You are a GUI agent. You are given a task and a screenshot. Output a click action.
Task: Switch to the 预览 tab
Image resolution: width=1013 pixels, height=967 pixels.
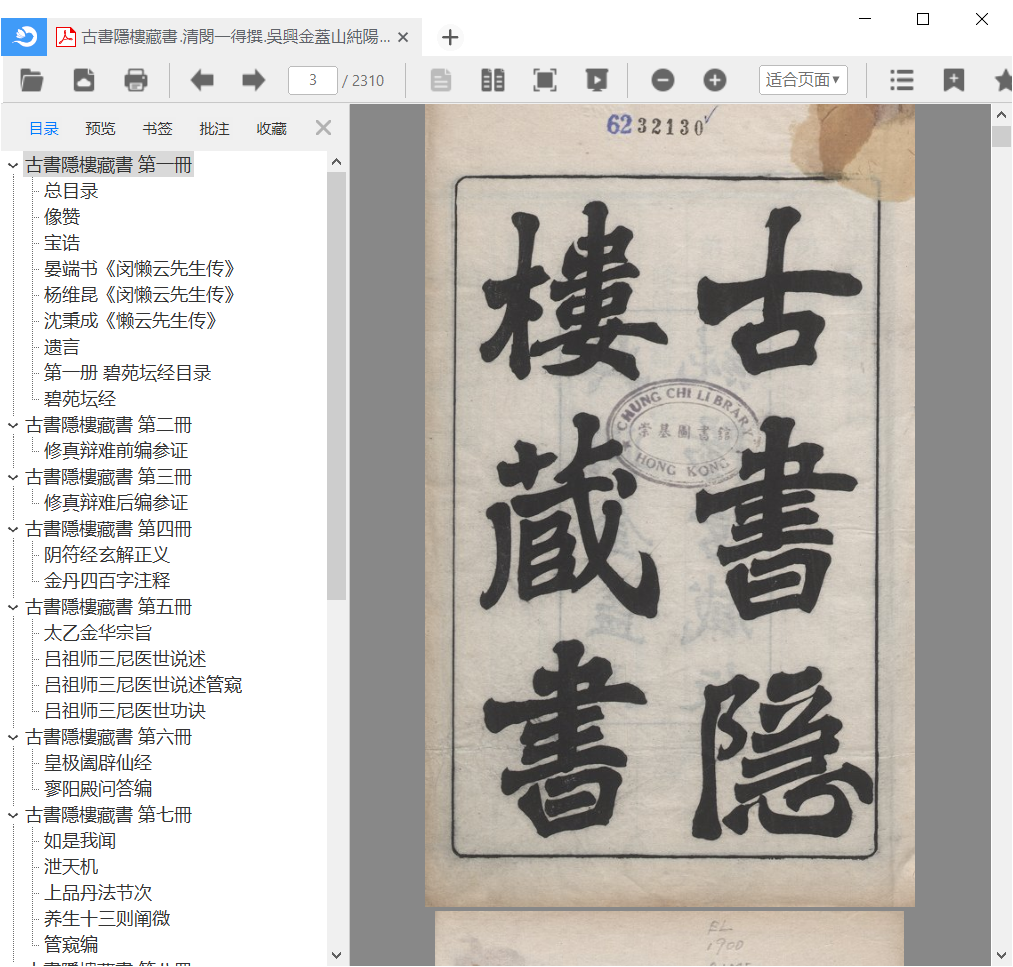click(100, 128)
